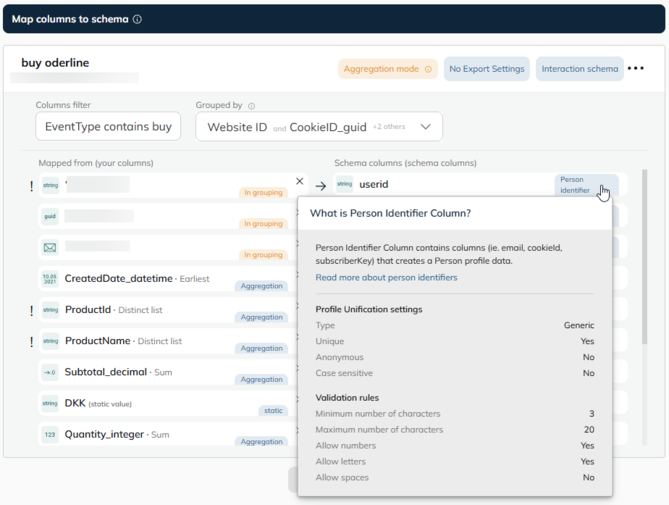Click In grouping tag on guid row
Viewport: 669px width, 505px height.
pyautogui.click(x=263, y=223)
